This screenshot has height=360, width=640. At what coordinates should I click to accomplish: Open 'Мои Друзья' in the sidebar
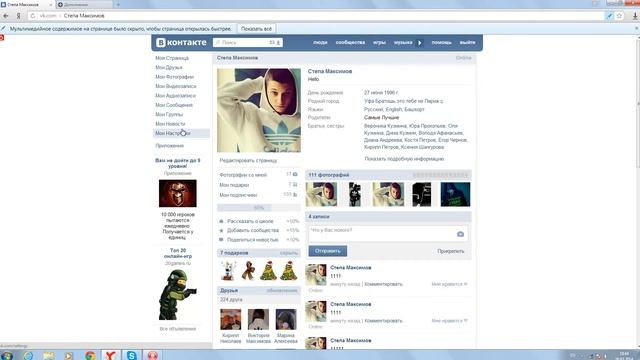coord(169,67)
